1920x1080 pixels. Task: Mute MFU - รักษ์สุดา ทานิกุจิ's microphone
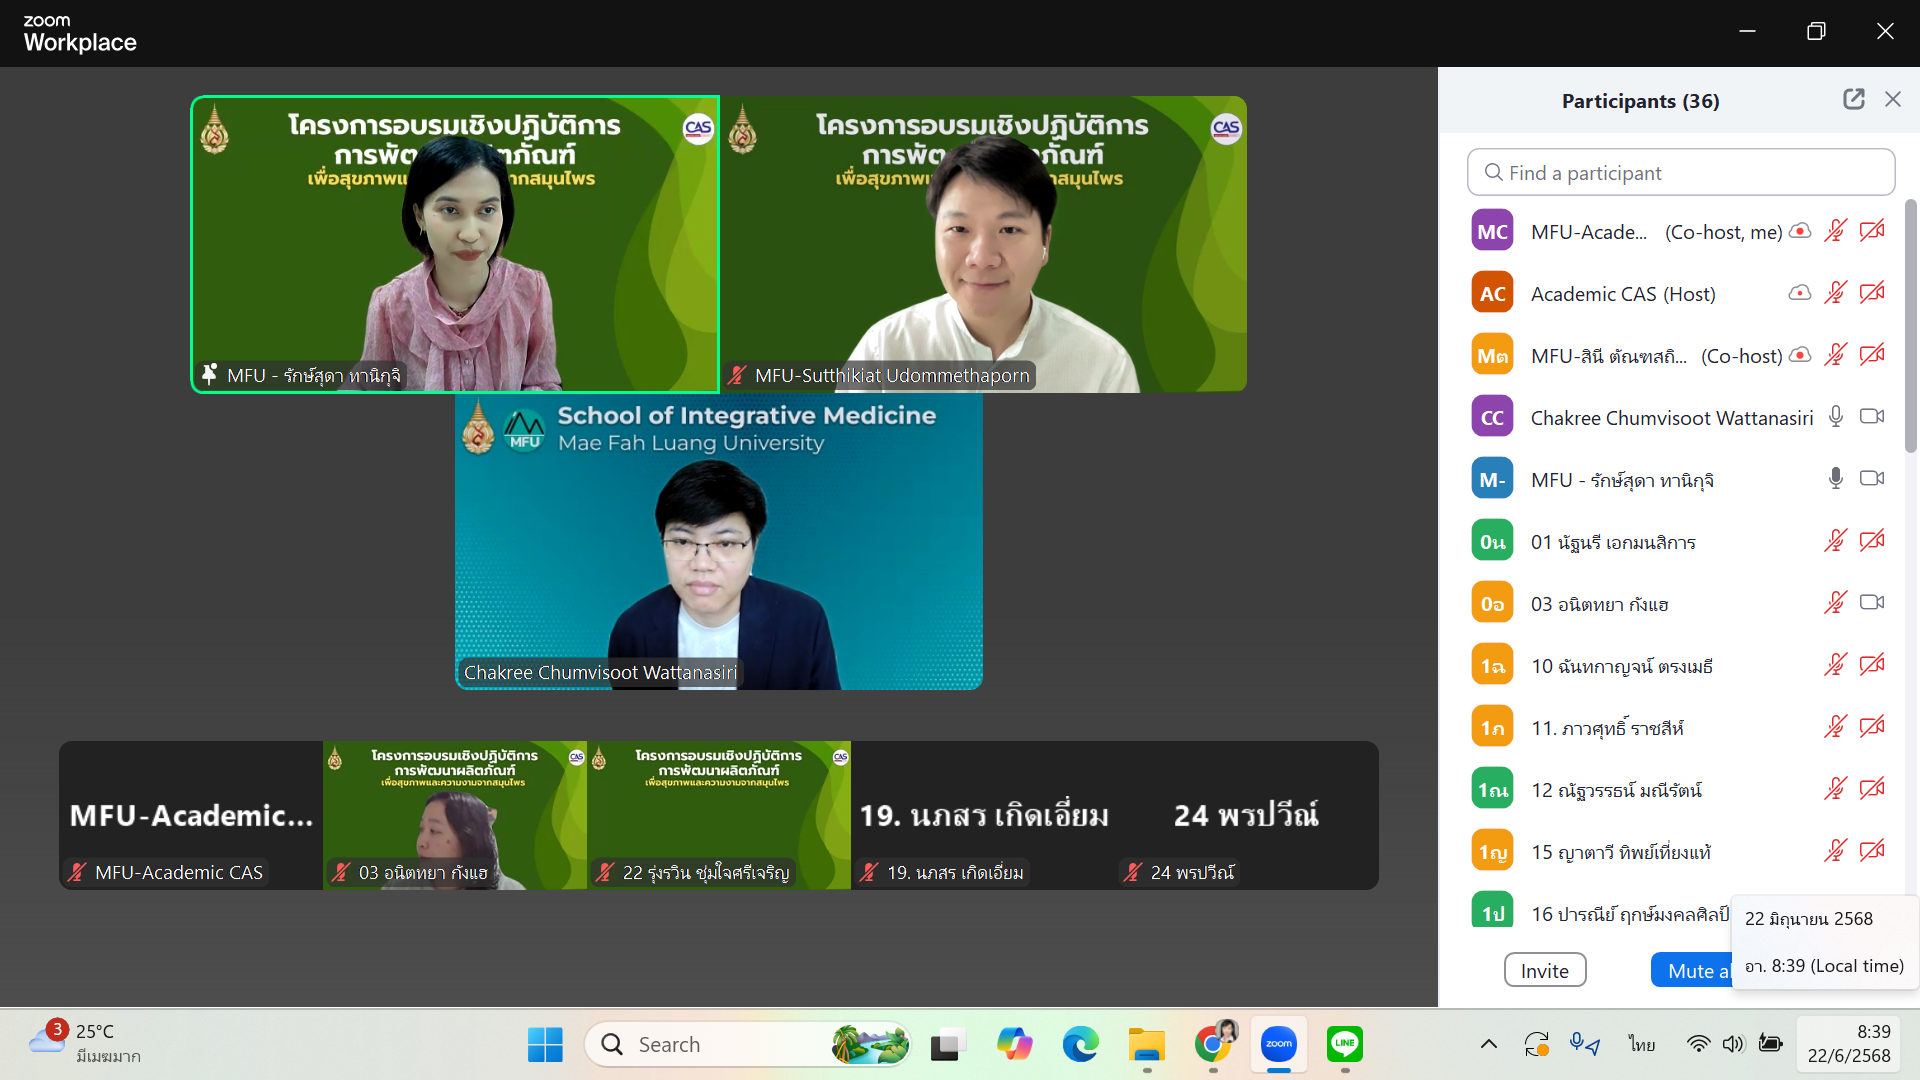pyautogui.click(x=1835, y=479)
